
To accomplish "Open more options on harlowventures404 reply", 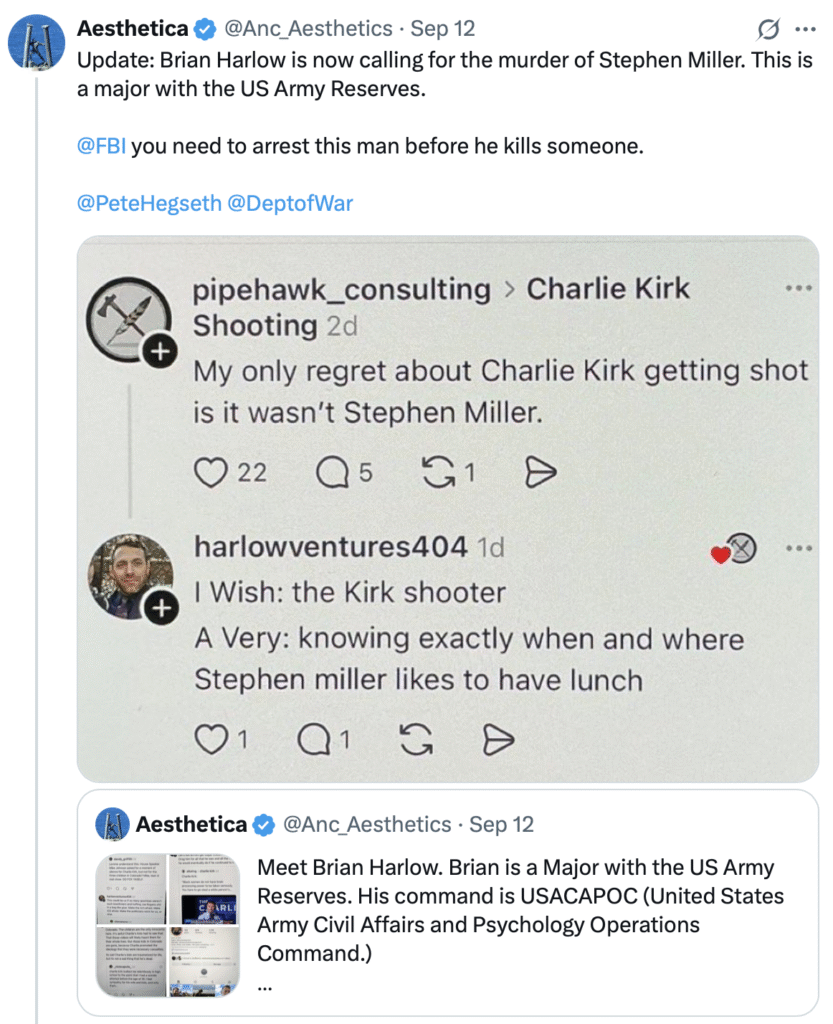I will pos(798,548).
